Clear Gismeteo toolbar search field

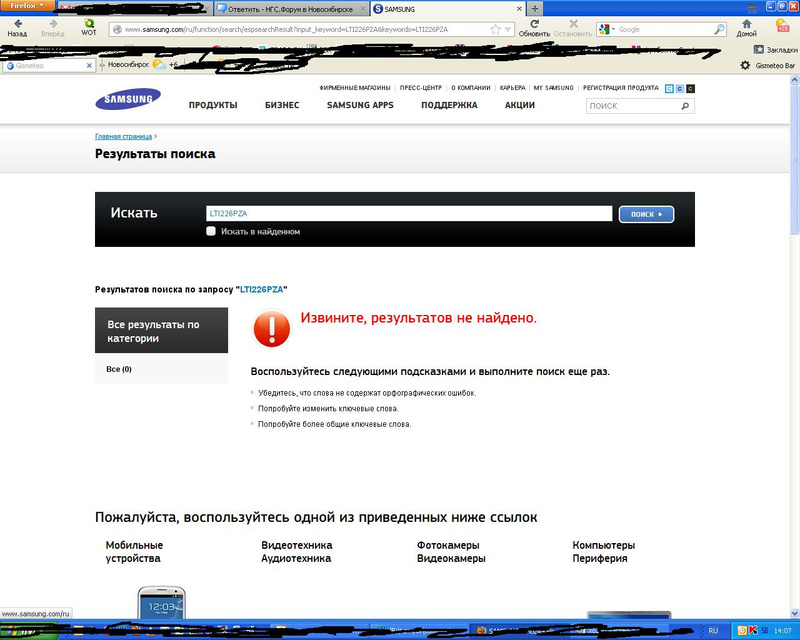pyautogui.click(x=89, y=66)
